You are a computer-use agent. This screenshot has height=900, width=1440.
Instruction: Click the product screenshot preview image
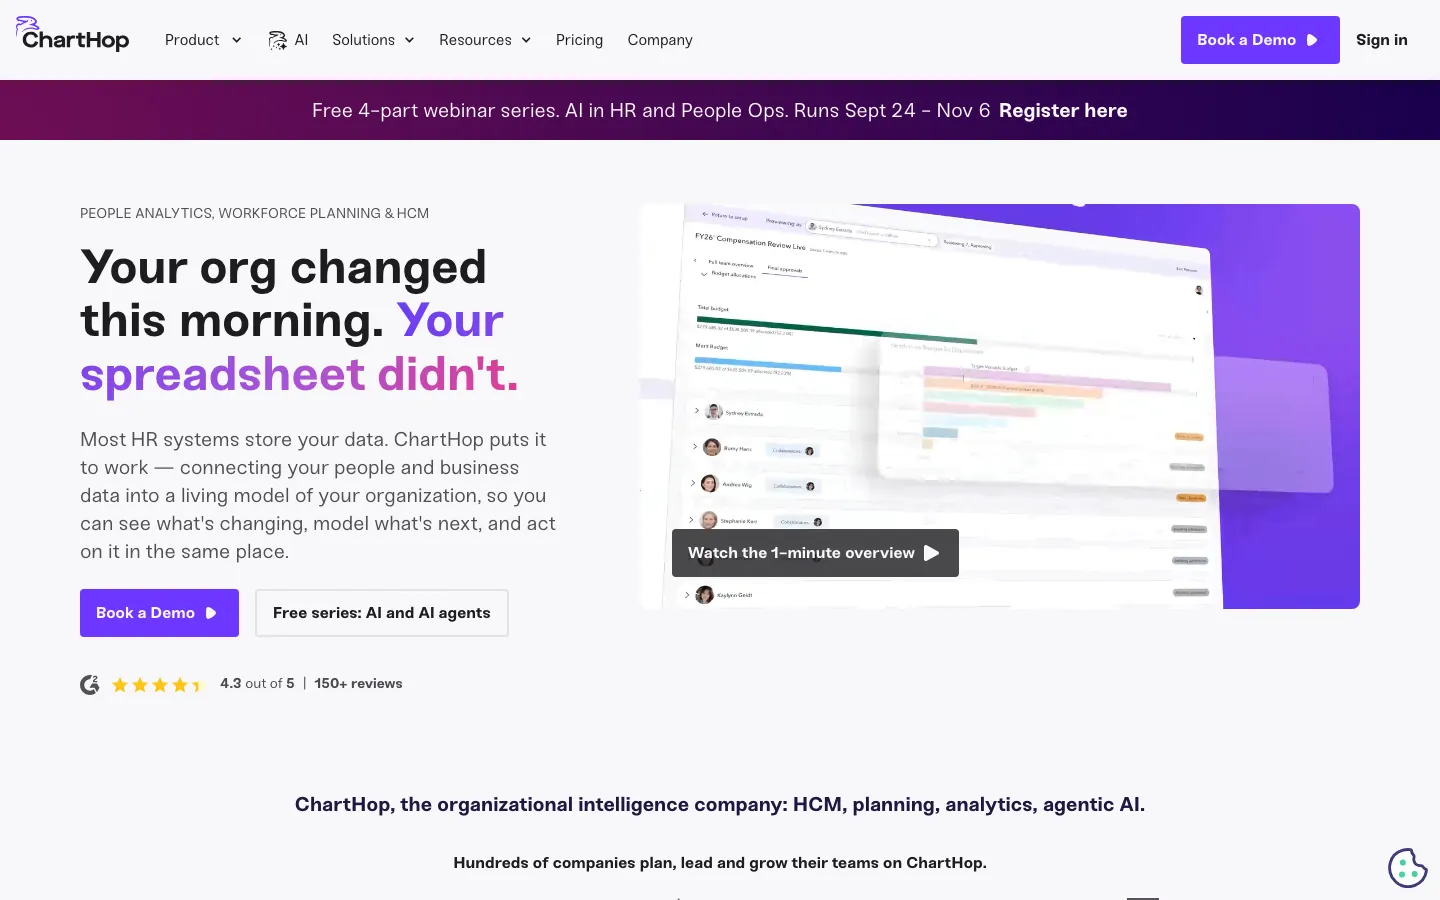(1000, 406)
